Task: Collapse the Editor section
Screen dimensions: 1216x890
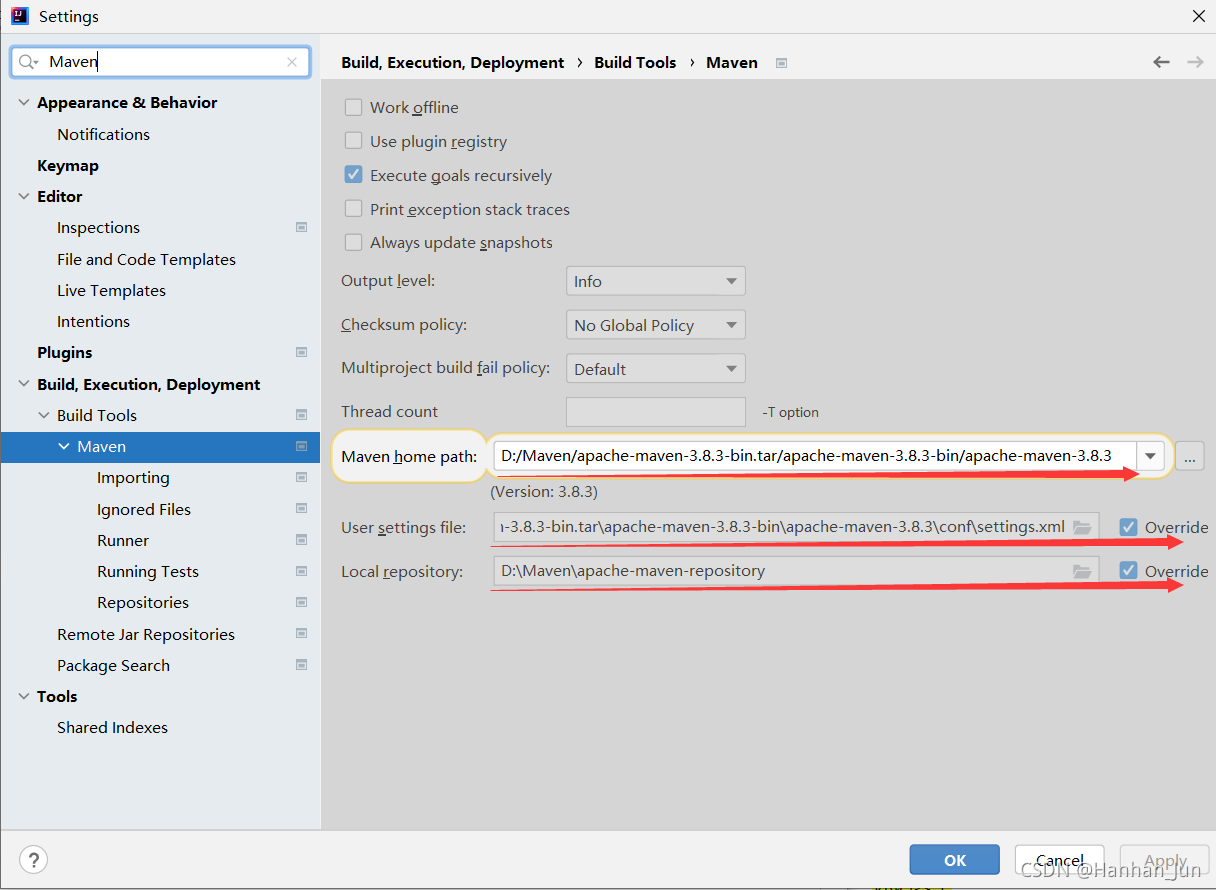Action: click(x=24, y=197)
